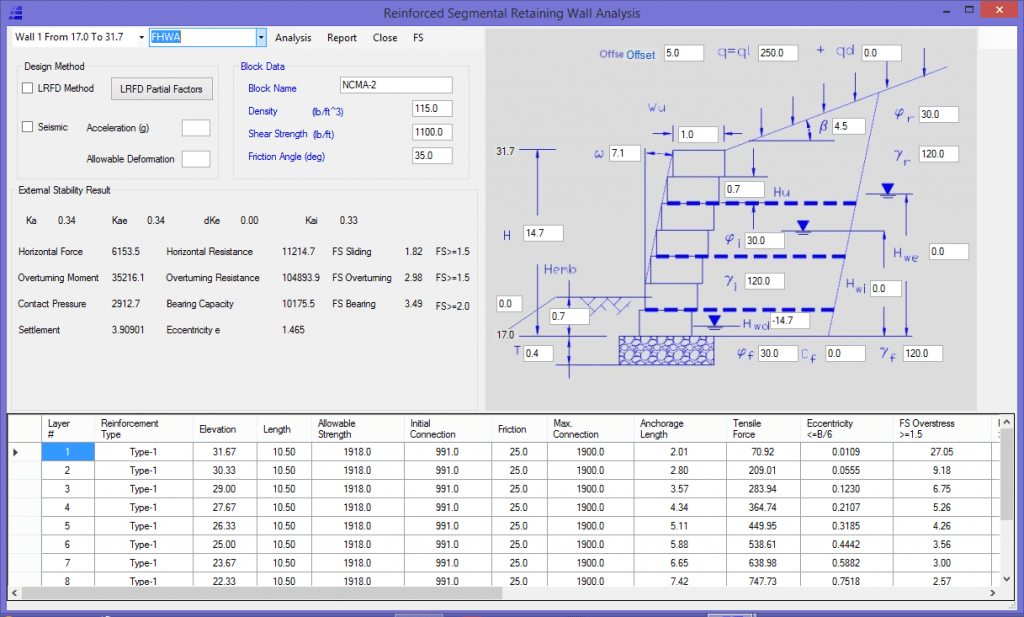Open the Report menu
The height and width of the screenshot is (617, 1024).
coord(341,37)
